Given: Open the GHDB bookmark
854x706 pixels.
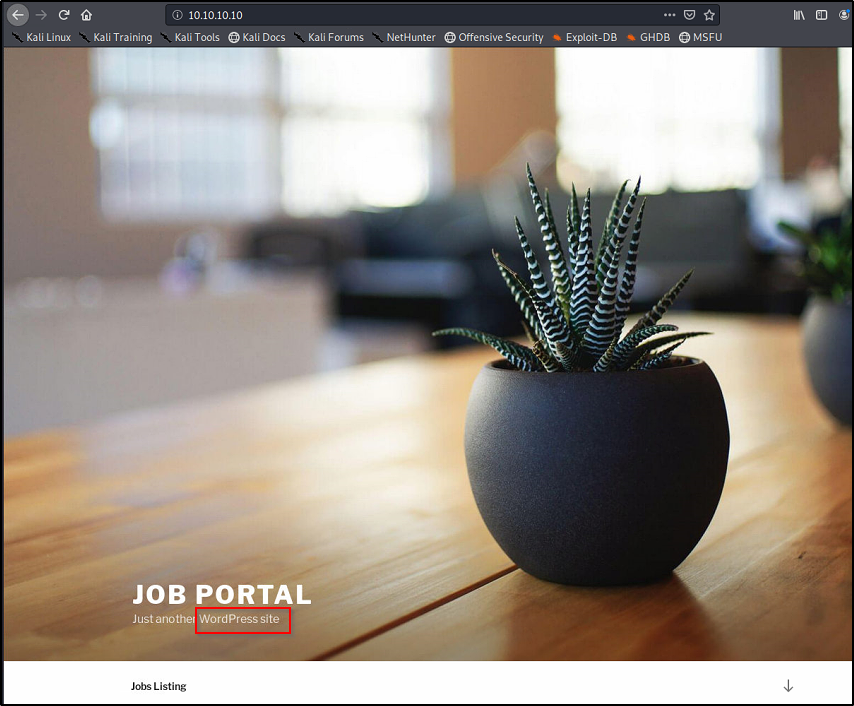Looking at the screenshot, I should tap(648, 37).
